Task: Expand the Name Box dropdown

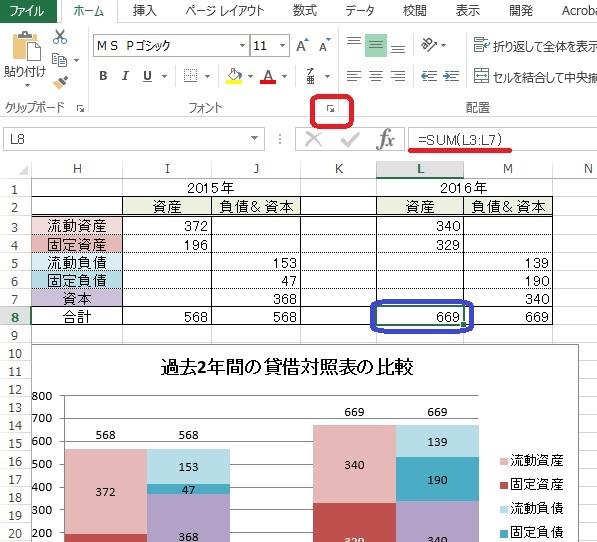Action: click(254, 139)
